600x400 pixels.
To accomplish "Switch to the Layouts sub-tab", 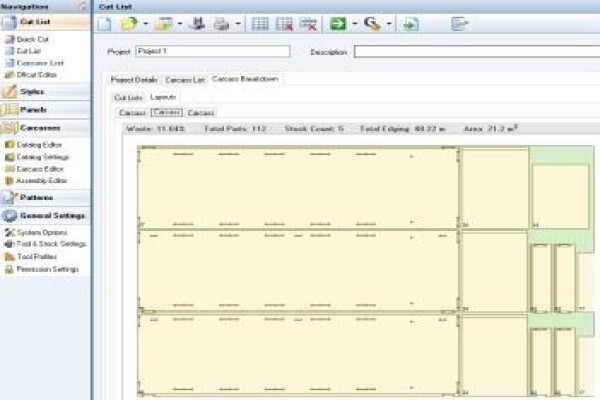I will pyautogui.click(x=163, y=97).
